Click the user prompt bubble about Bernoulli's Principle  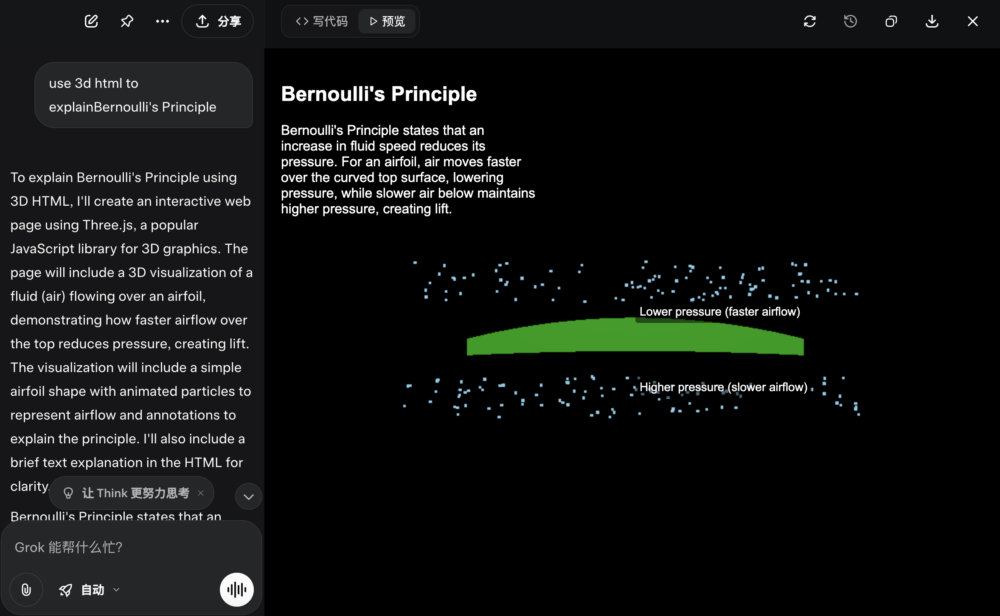point(143,95)
